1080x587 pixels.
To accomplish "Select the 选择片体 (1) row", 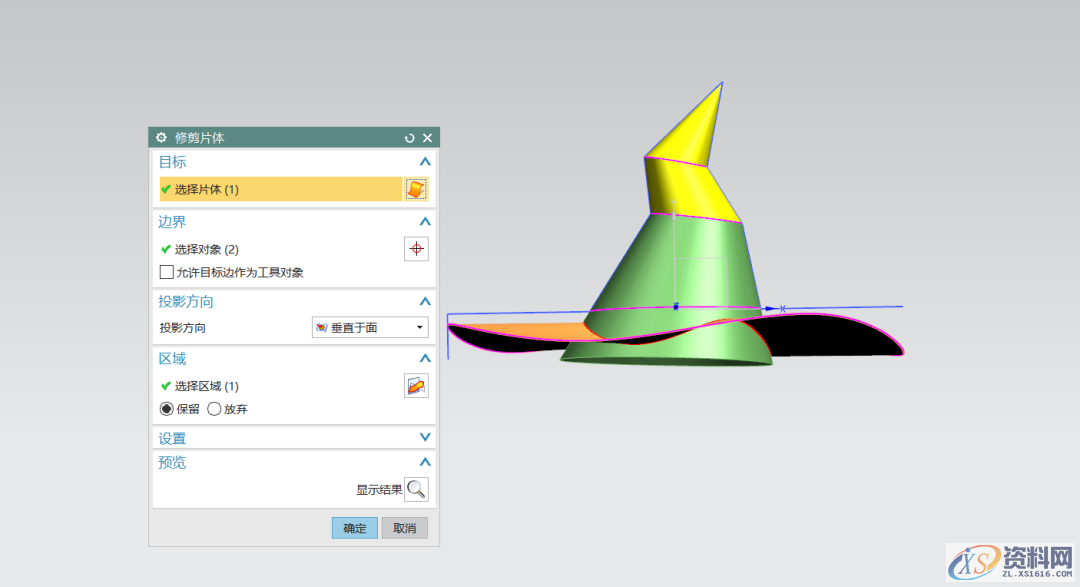I will [x=280, y=189].
